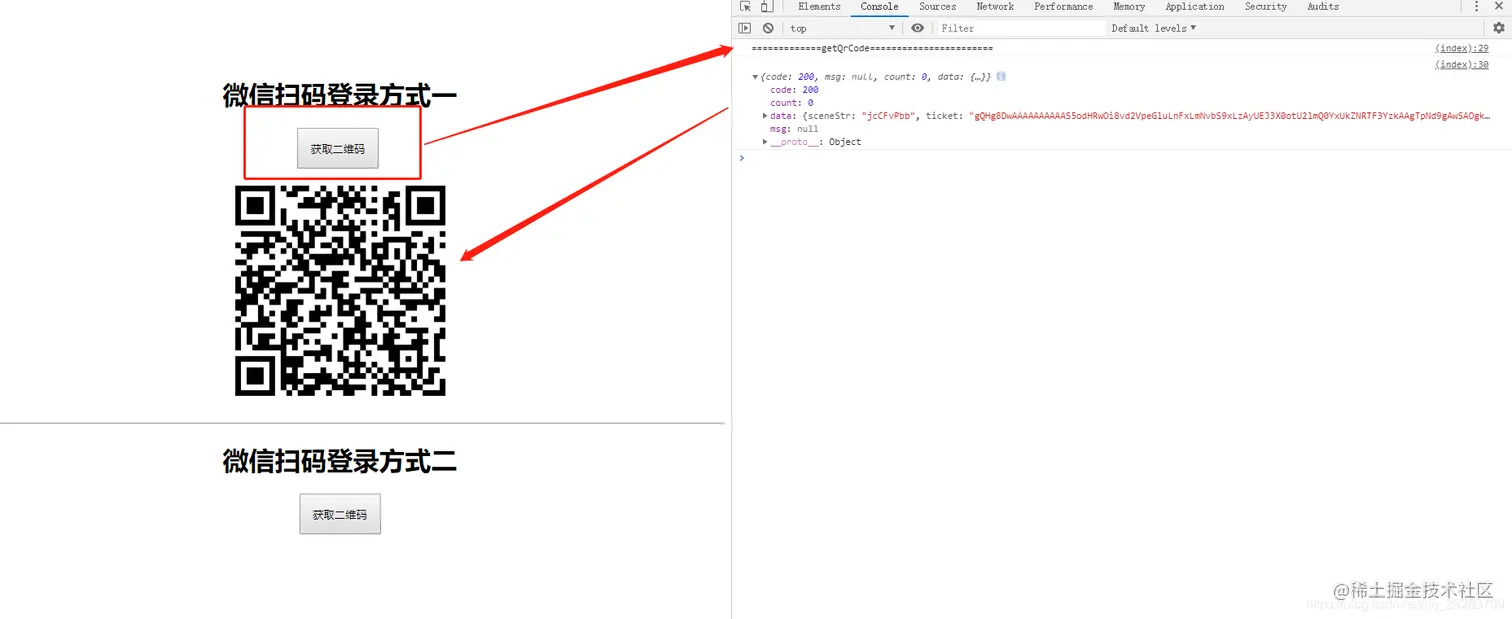Show the console sidebar
This screenshot has height=619, width=1512.
(745, 28)
